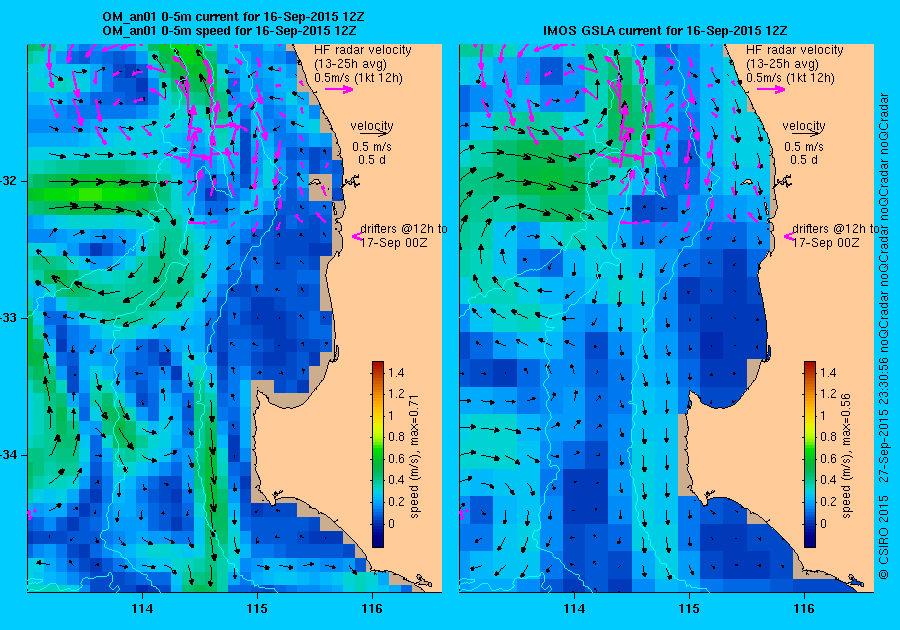Viewport: 900px width, 630px height.
Task: Click '17-Sep 00Z' text on right map
Action: click(x=826, y=243)
